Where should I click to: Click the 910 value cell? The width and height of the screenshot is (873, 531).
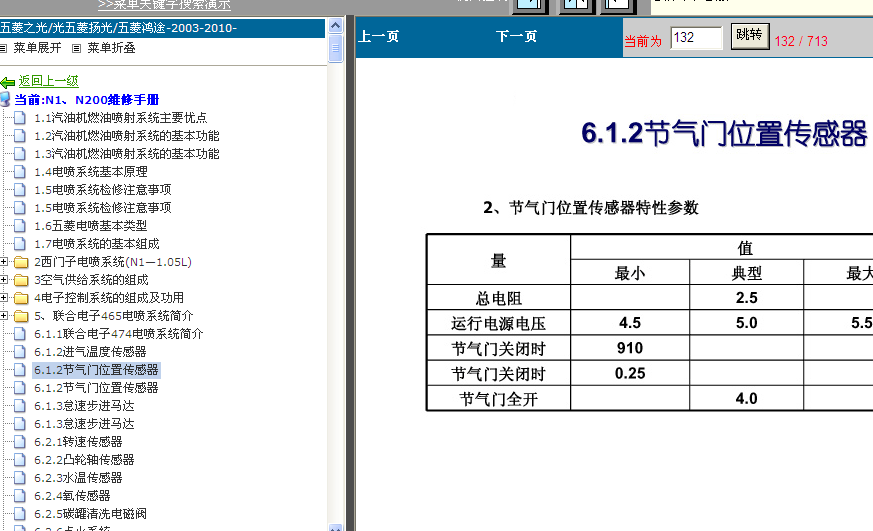(x=630, y=348)
